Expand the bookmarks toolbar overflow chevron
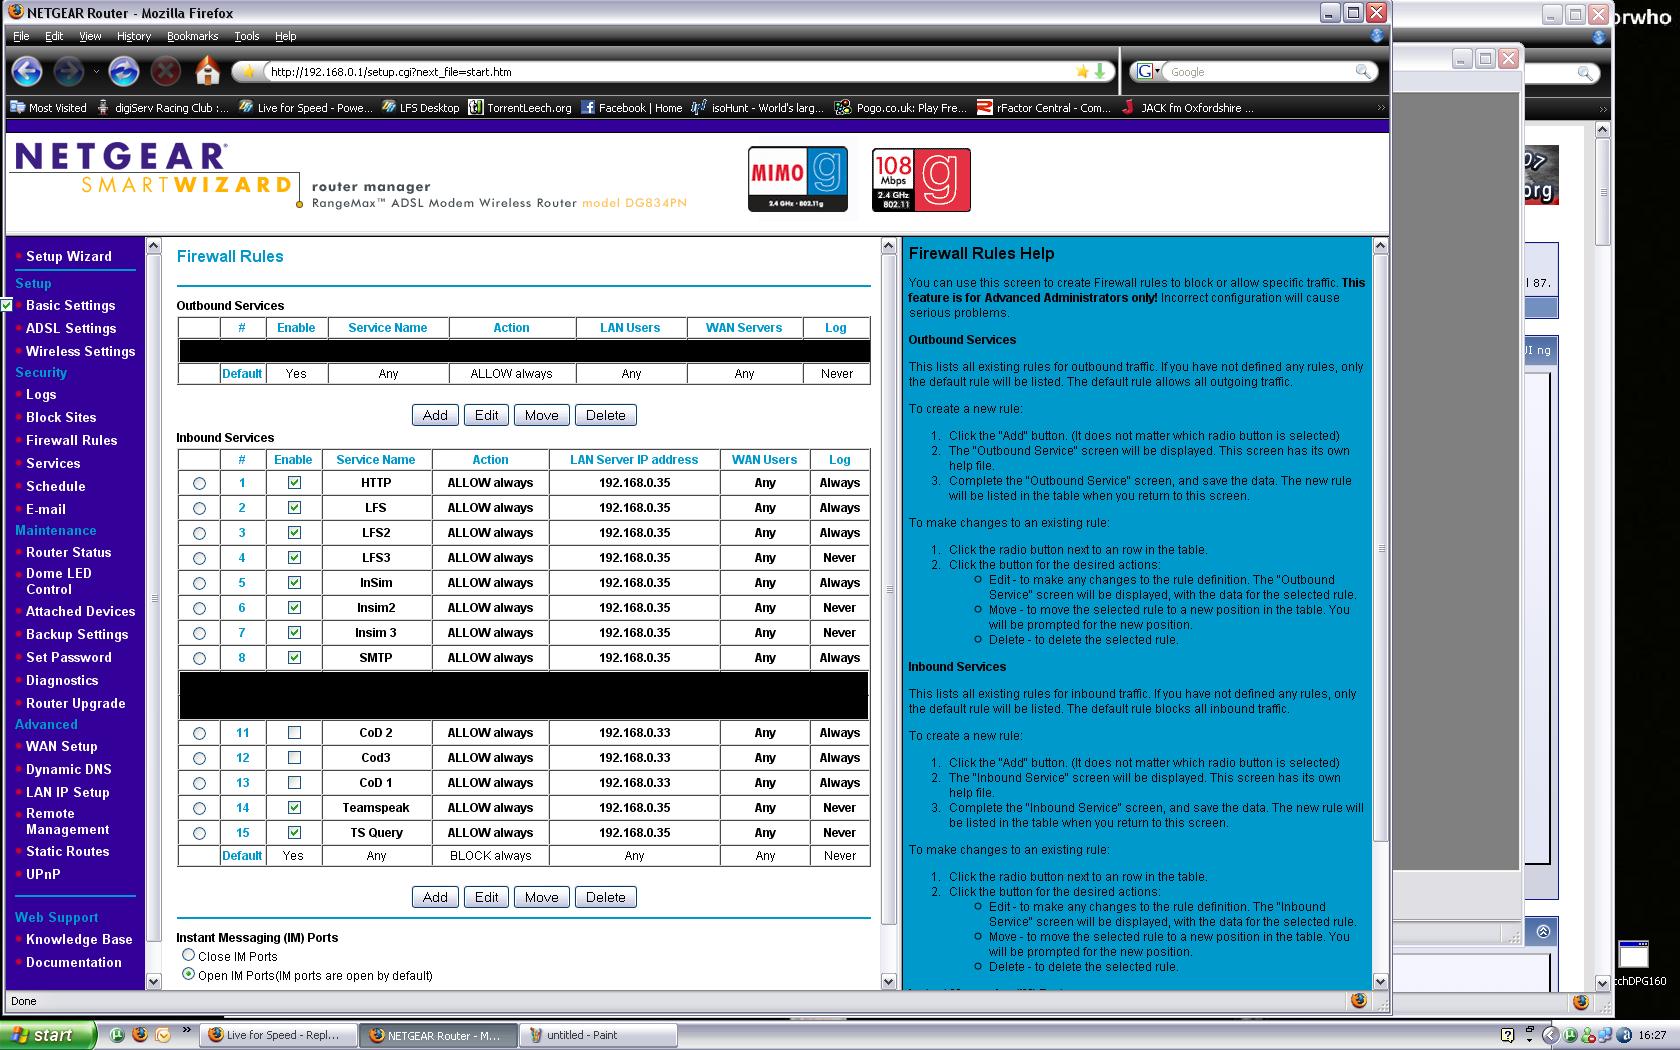 1380,108
